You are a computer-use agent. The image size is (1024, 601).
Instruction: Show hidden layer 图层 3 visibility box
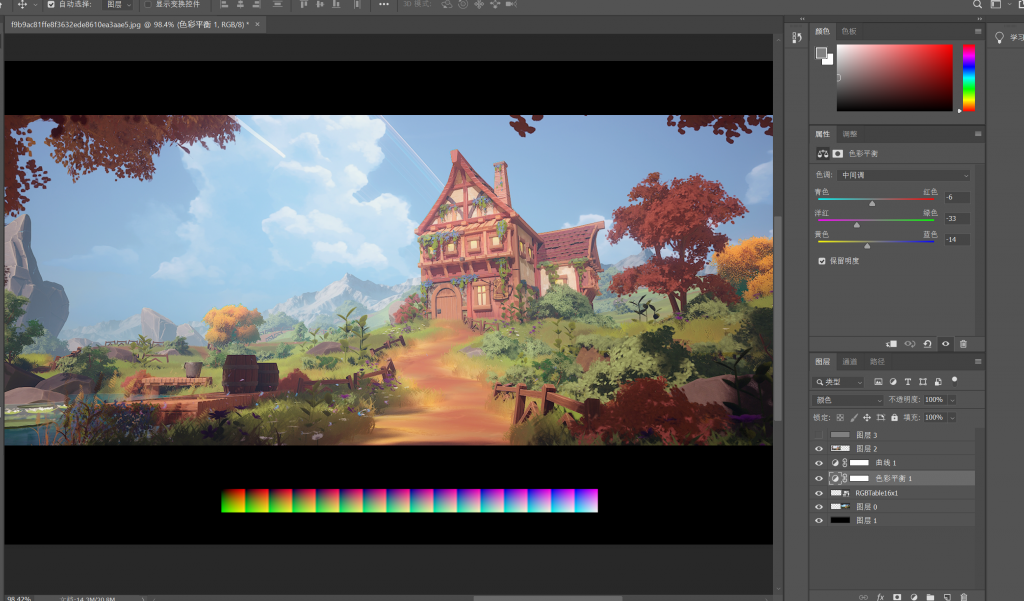819,435
